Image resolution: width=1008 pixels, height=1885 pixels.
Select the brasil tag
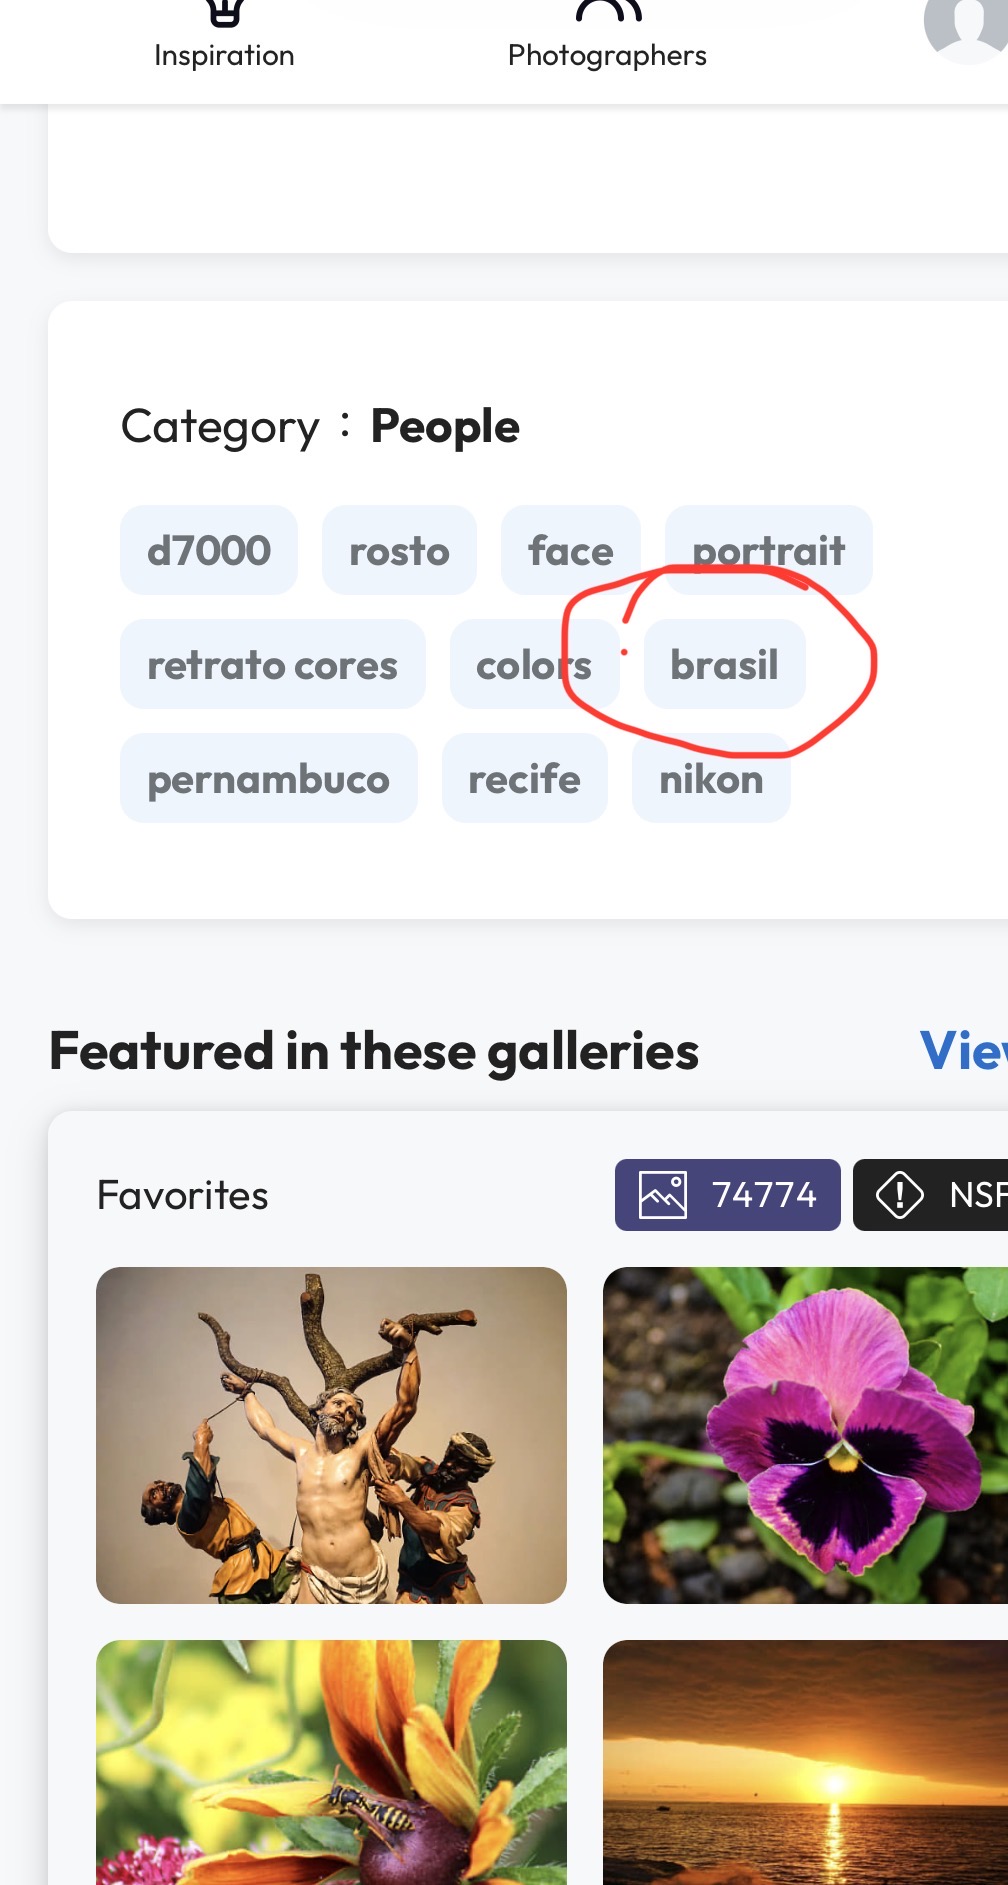tap(724, 665)
